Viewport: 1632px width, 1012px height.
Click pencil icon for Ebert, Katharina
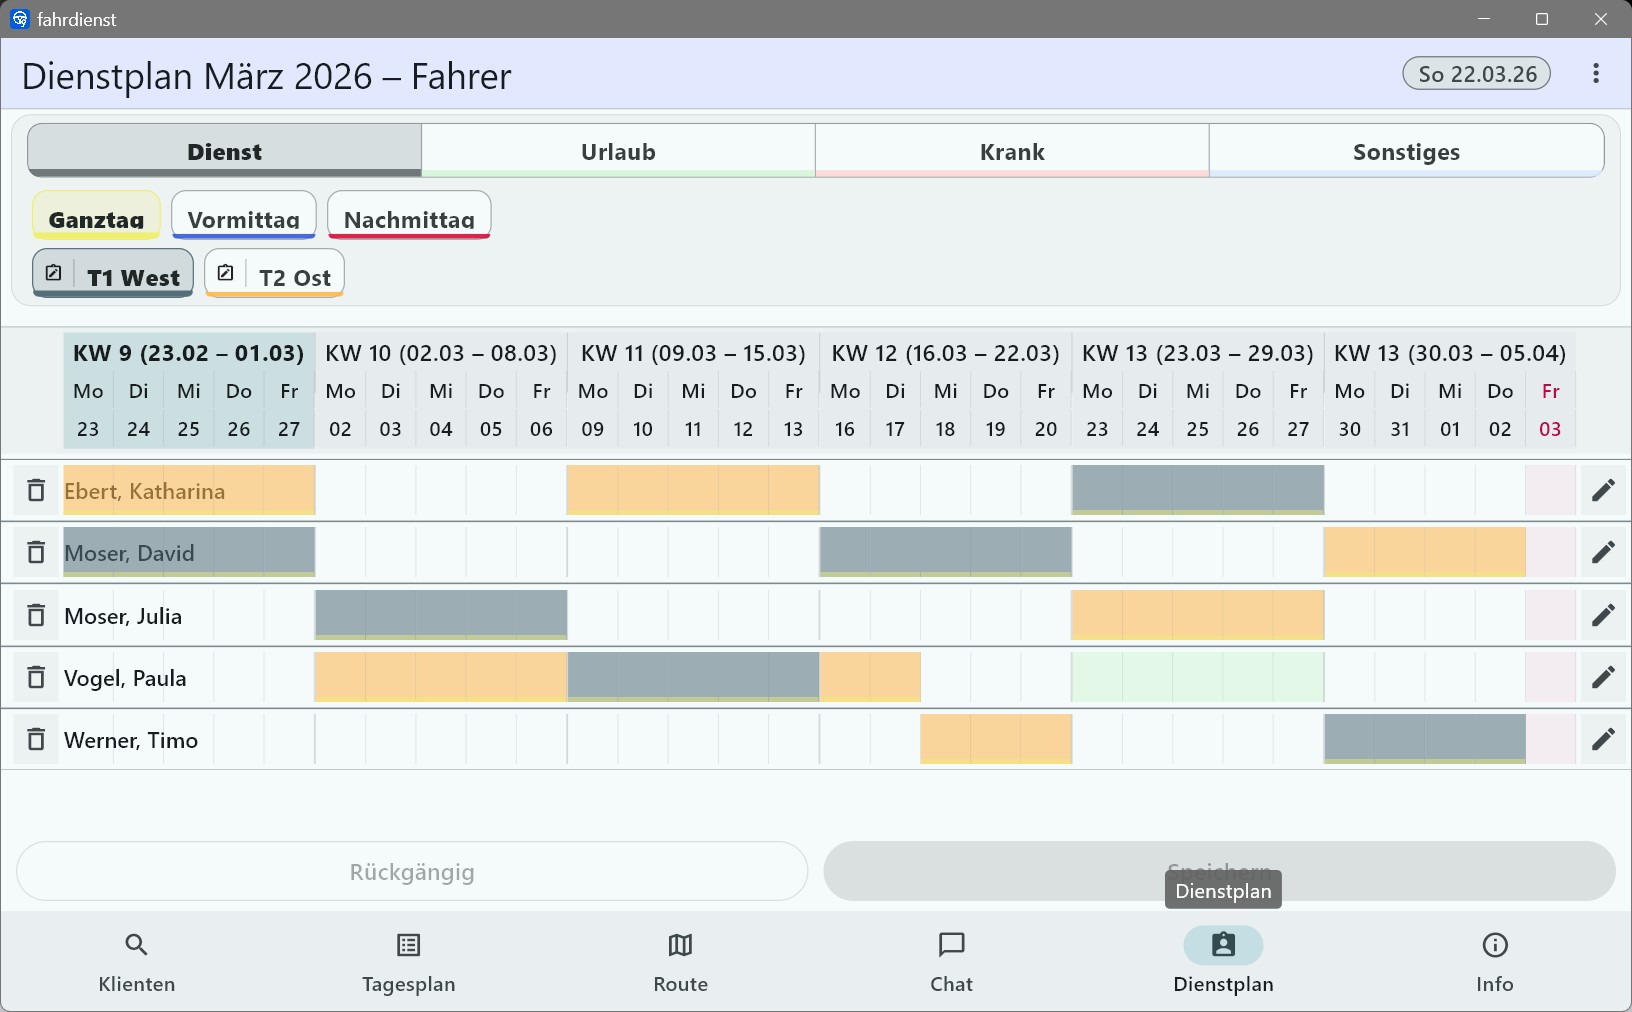pos(1603,491)
